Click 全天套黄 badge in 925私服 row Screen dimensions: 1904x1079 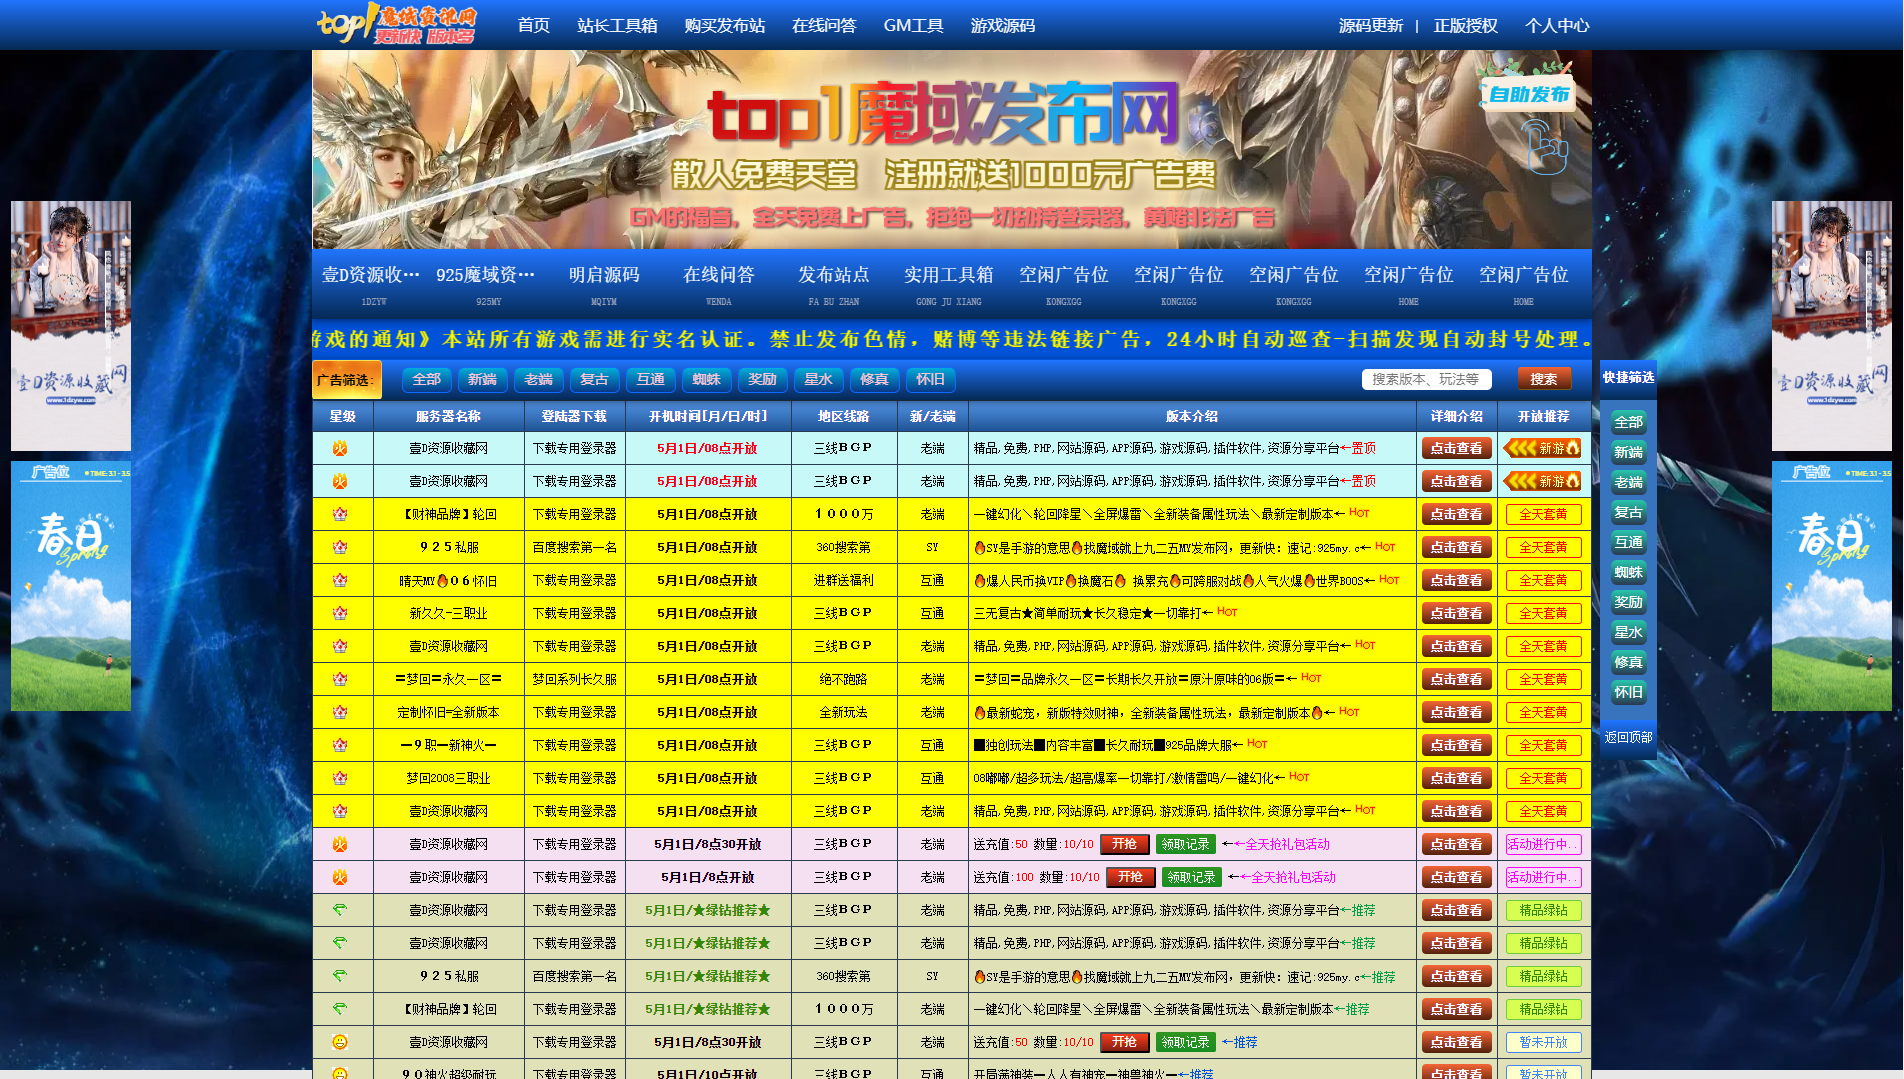1542,547
